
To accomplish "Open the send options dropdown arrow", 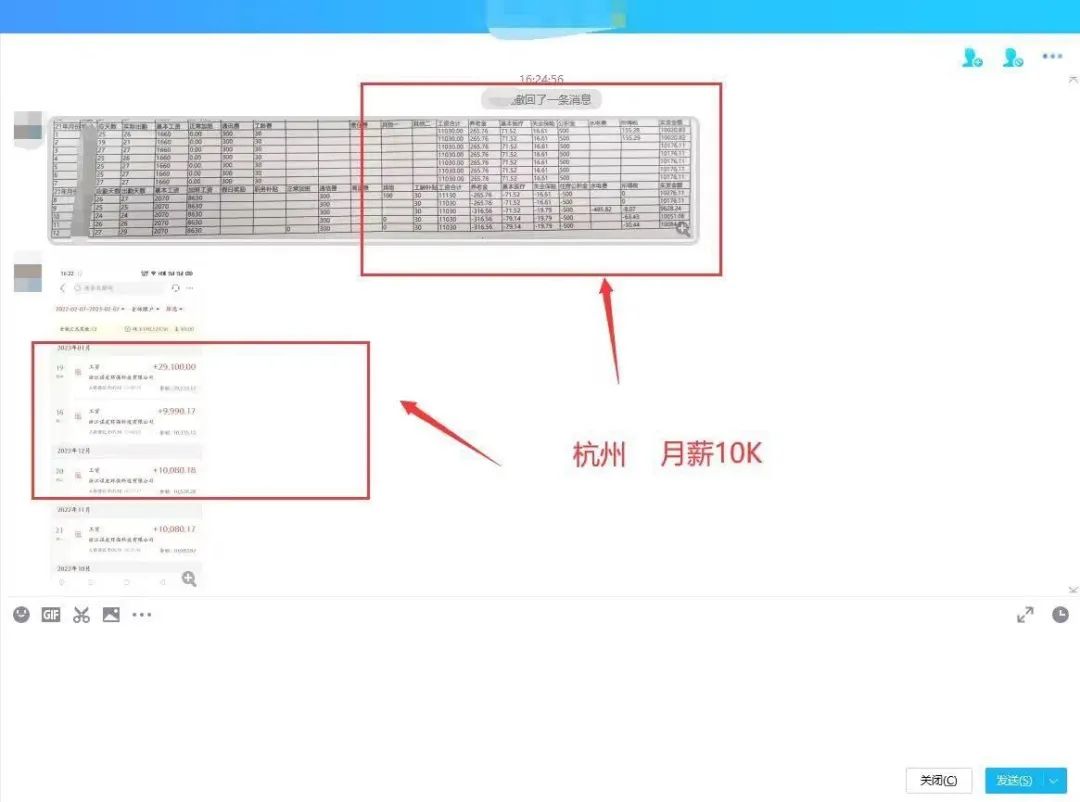I will click(x=1055, y=780).
